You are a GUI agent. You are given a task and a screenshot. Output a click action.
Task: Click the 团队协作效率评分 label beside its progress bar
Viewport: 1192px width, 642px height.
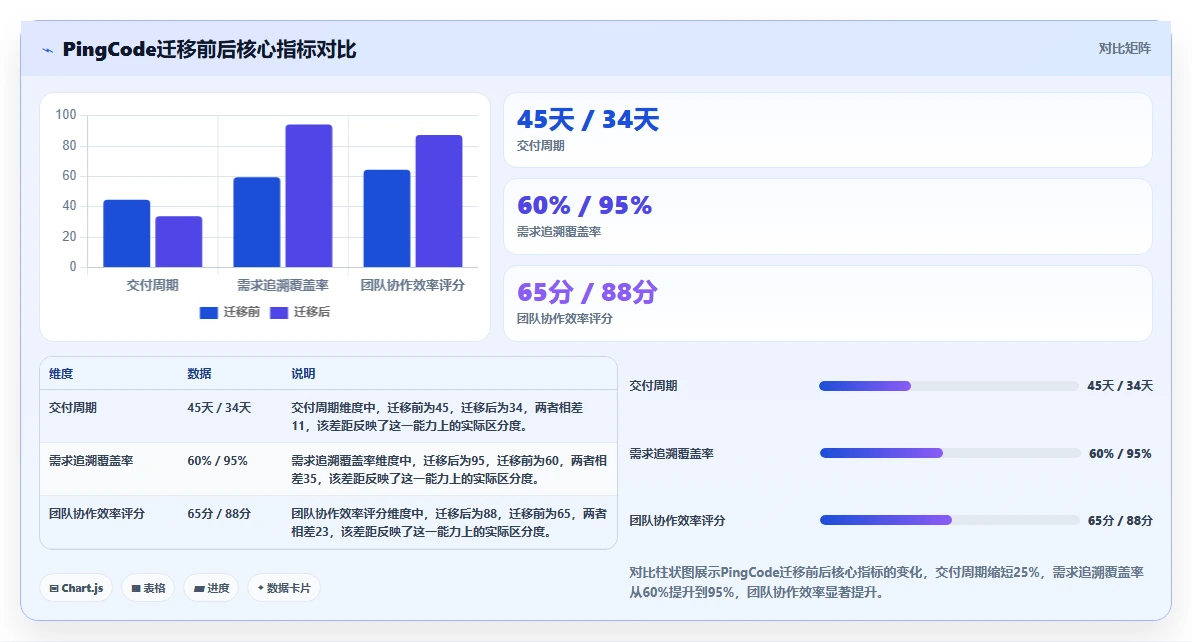tap(677, 521)
